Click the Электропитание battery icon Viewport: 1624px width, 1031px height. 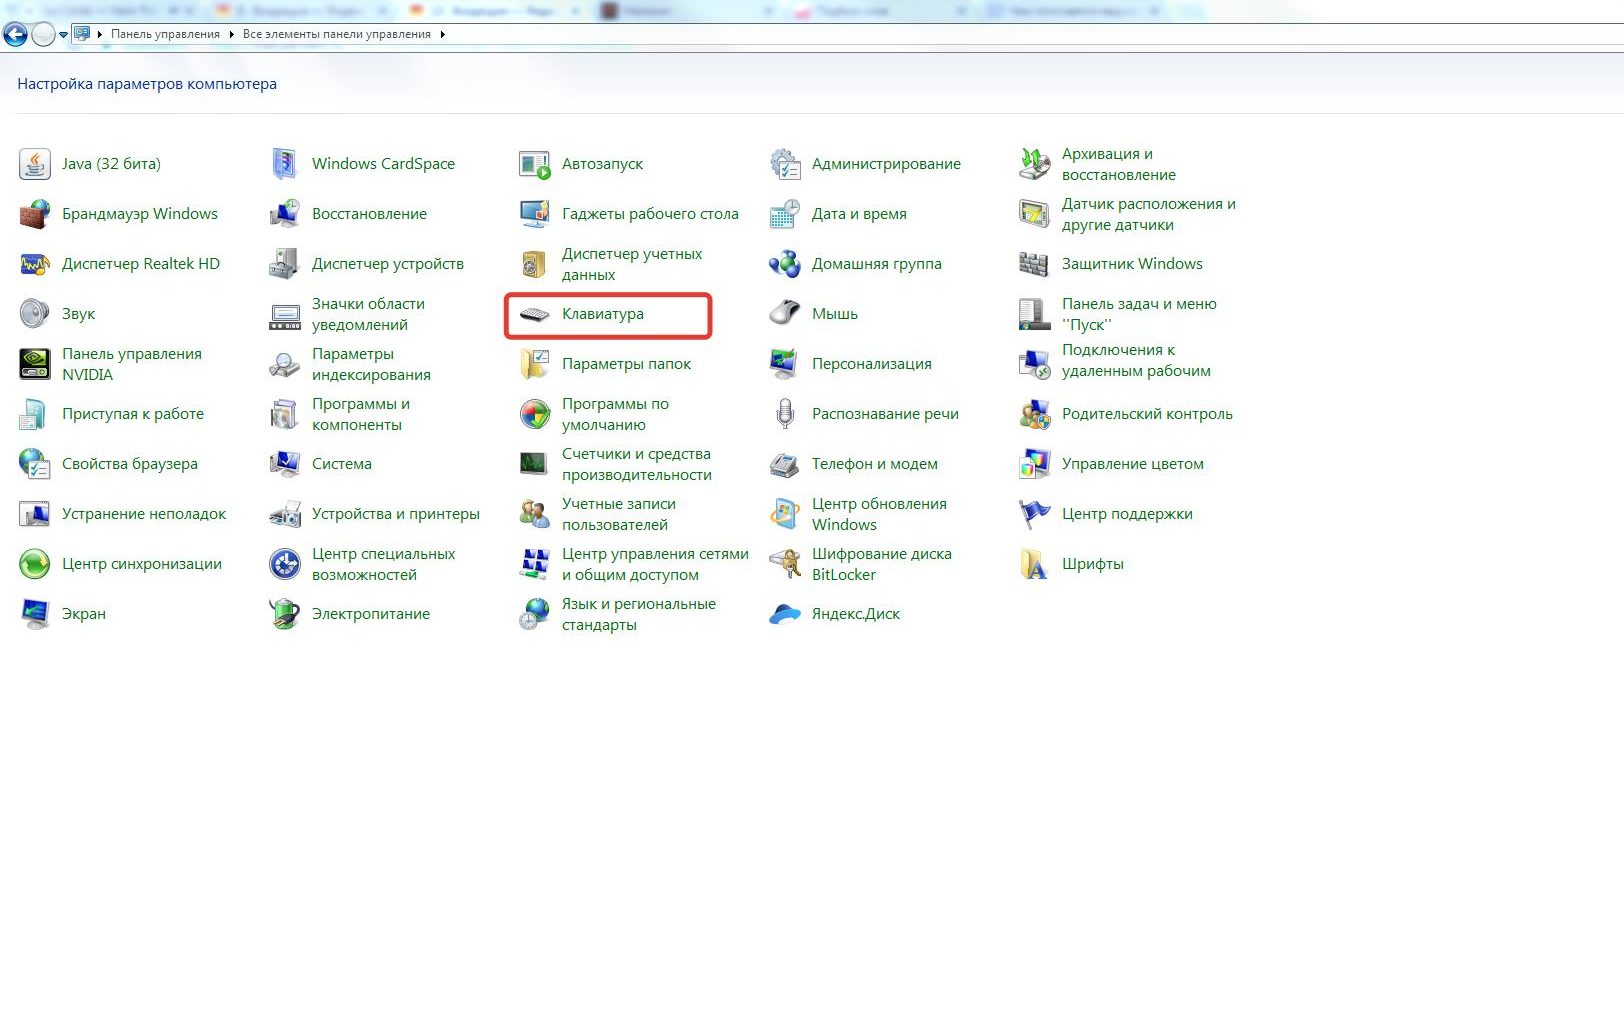[x=285, y=614]
